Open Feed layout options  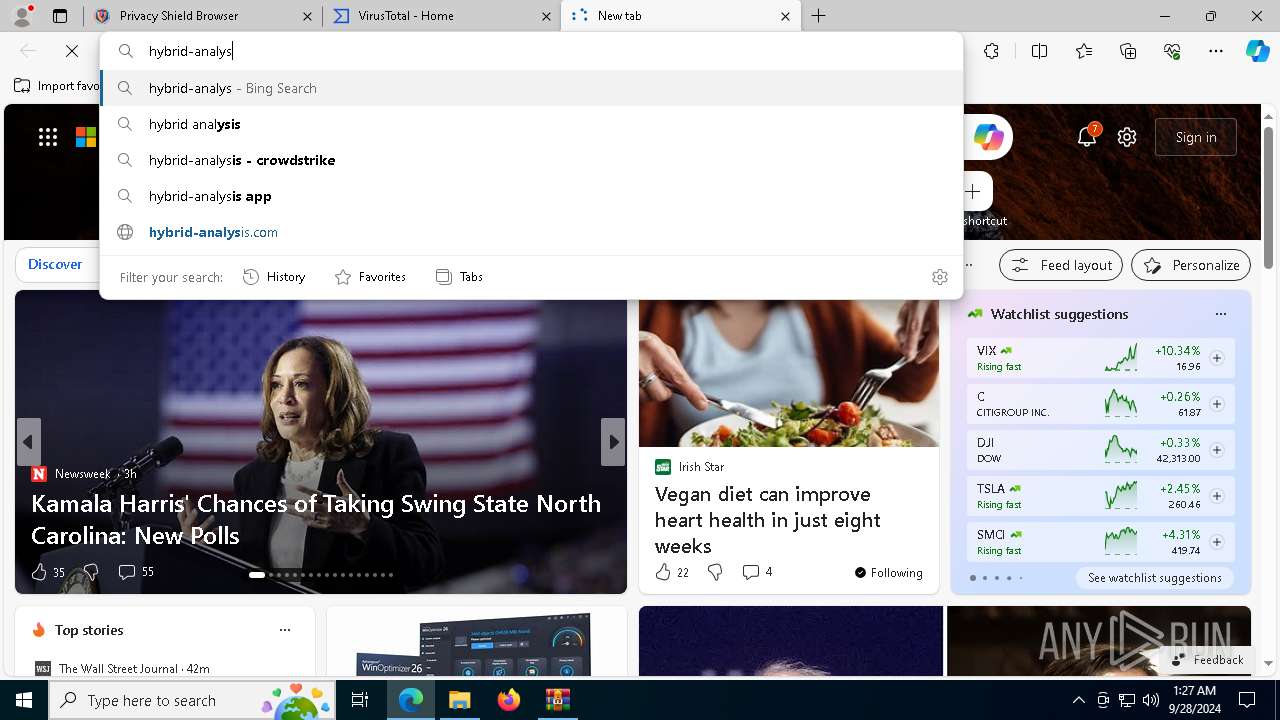[1061, 265]
